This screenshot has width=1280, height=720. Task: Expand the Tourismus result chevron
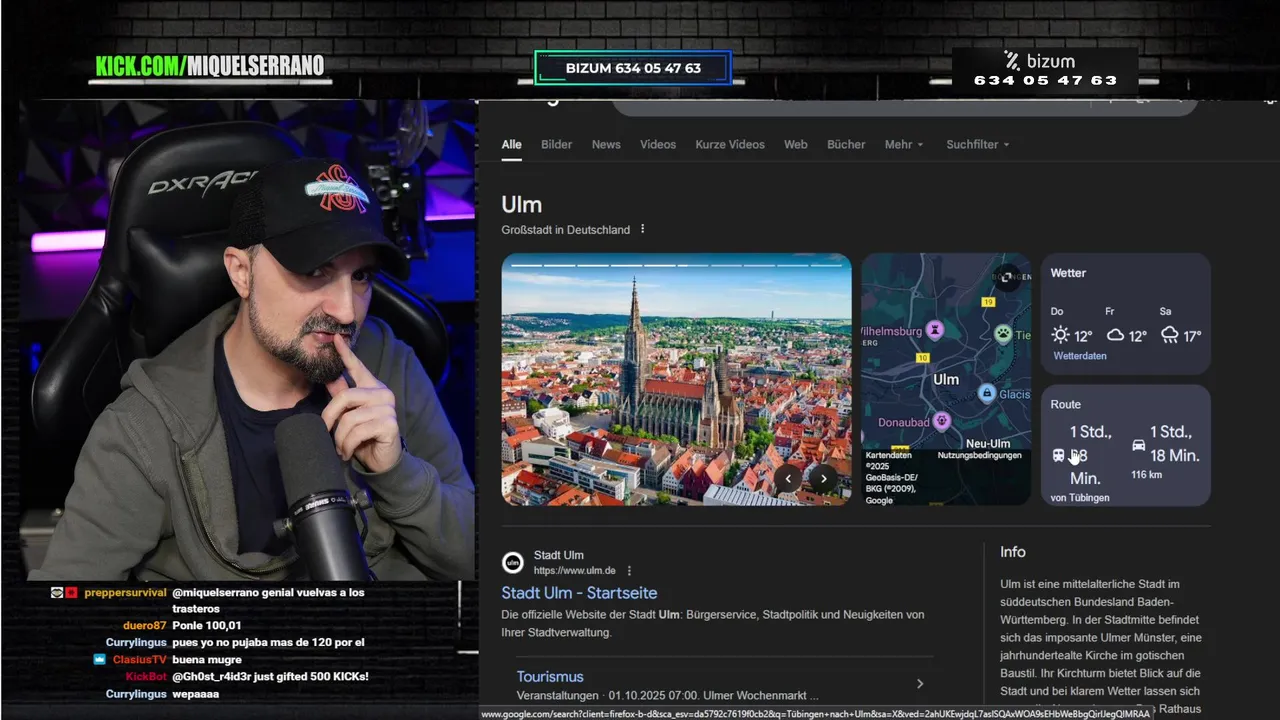click(920, 684)
